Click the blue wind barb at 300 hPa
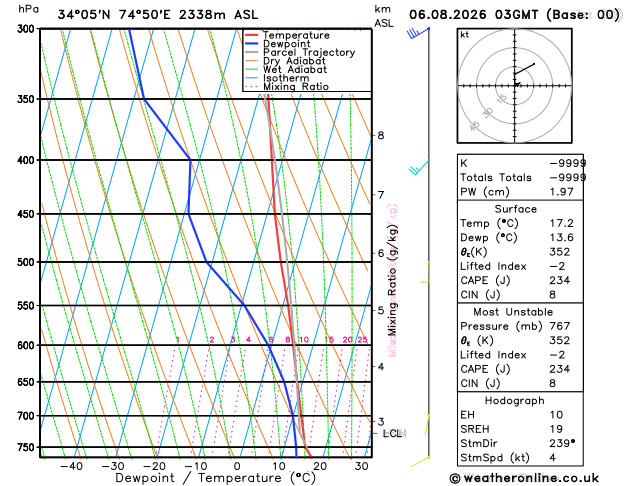Screen dimensions: 629x486 (x=418, y=33)
